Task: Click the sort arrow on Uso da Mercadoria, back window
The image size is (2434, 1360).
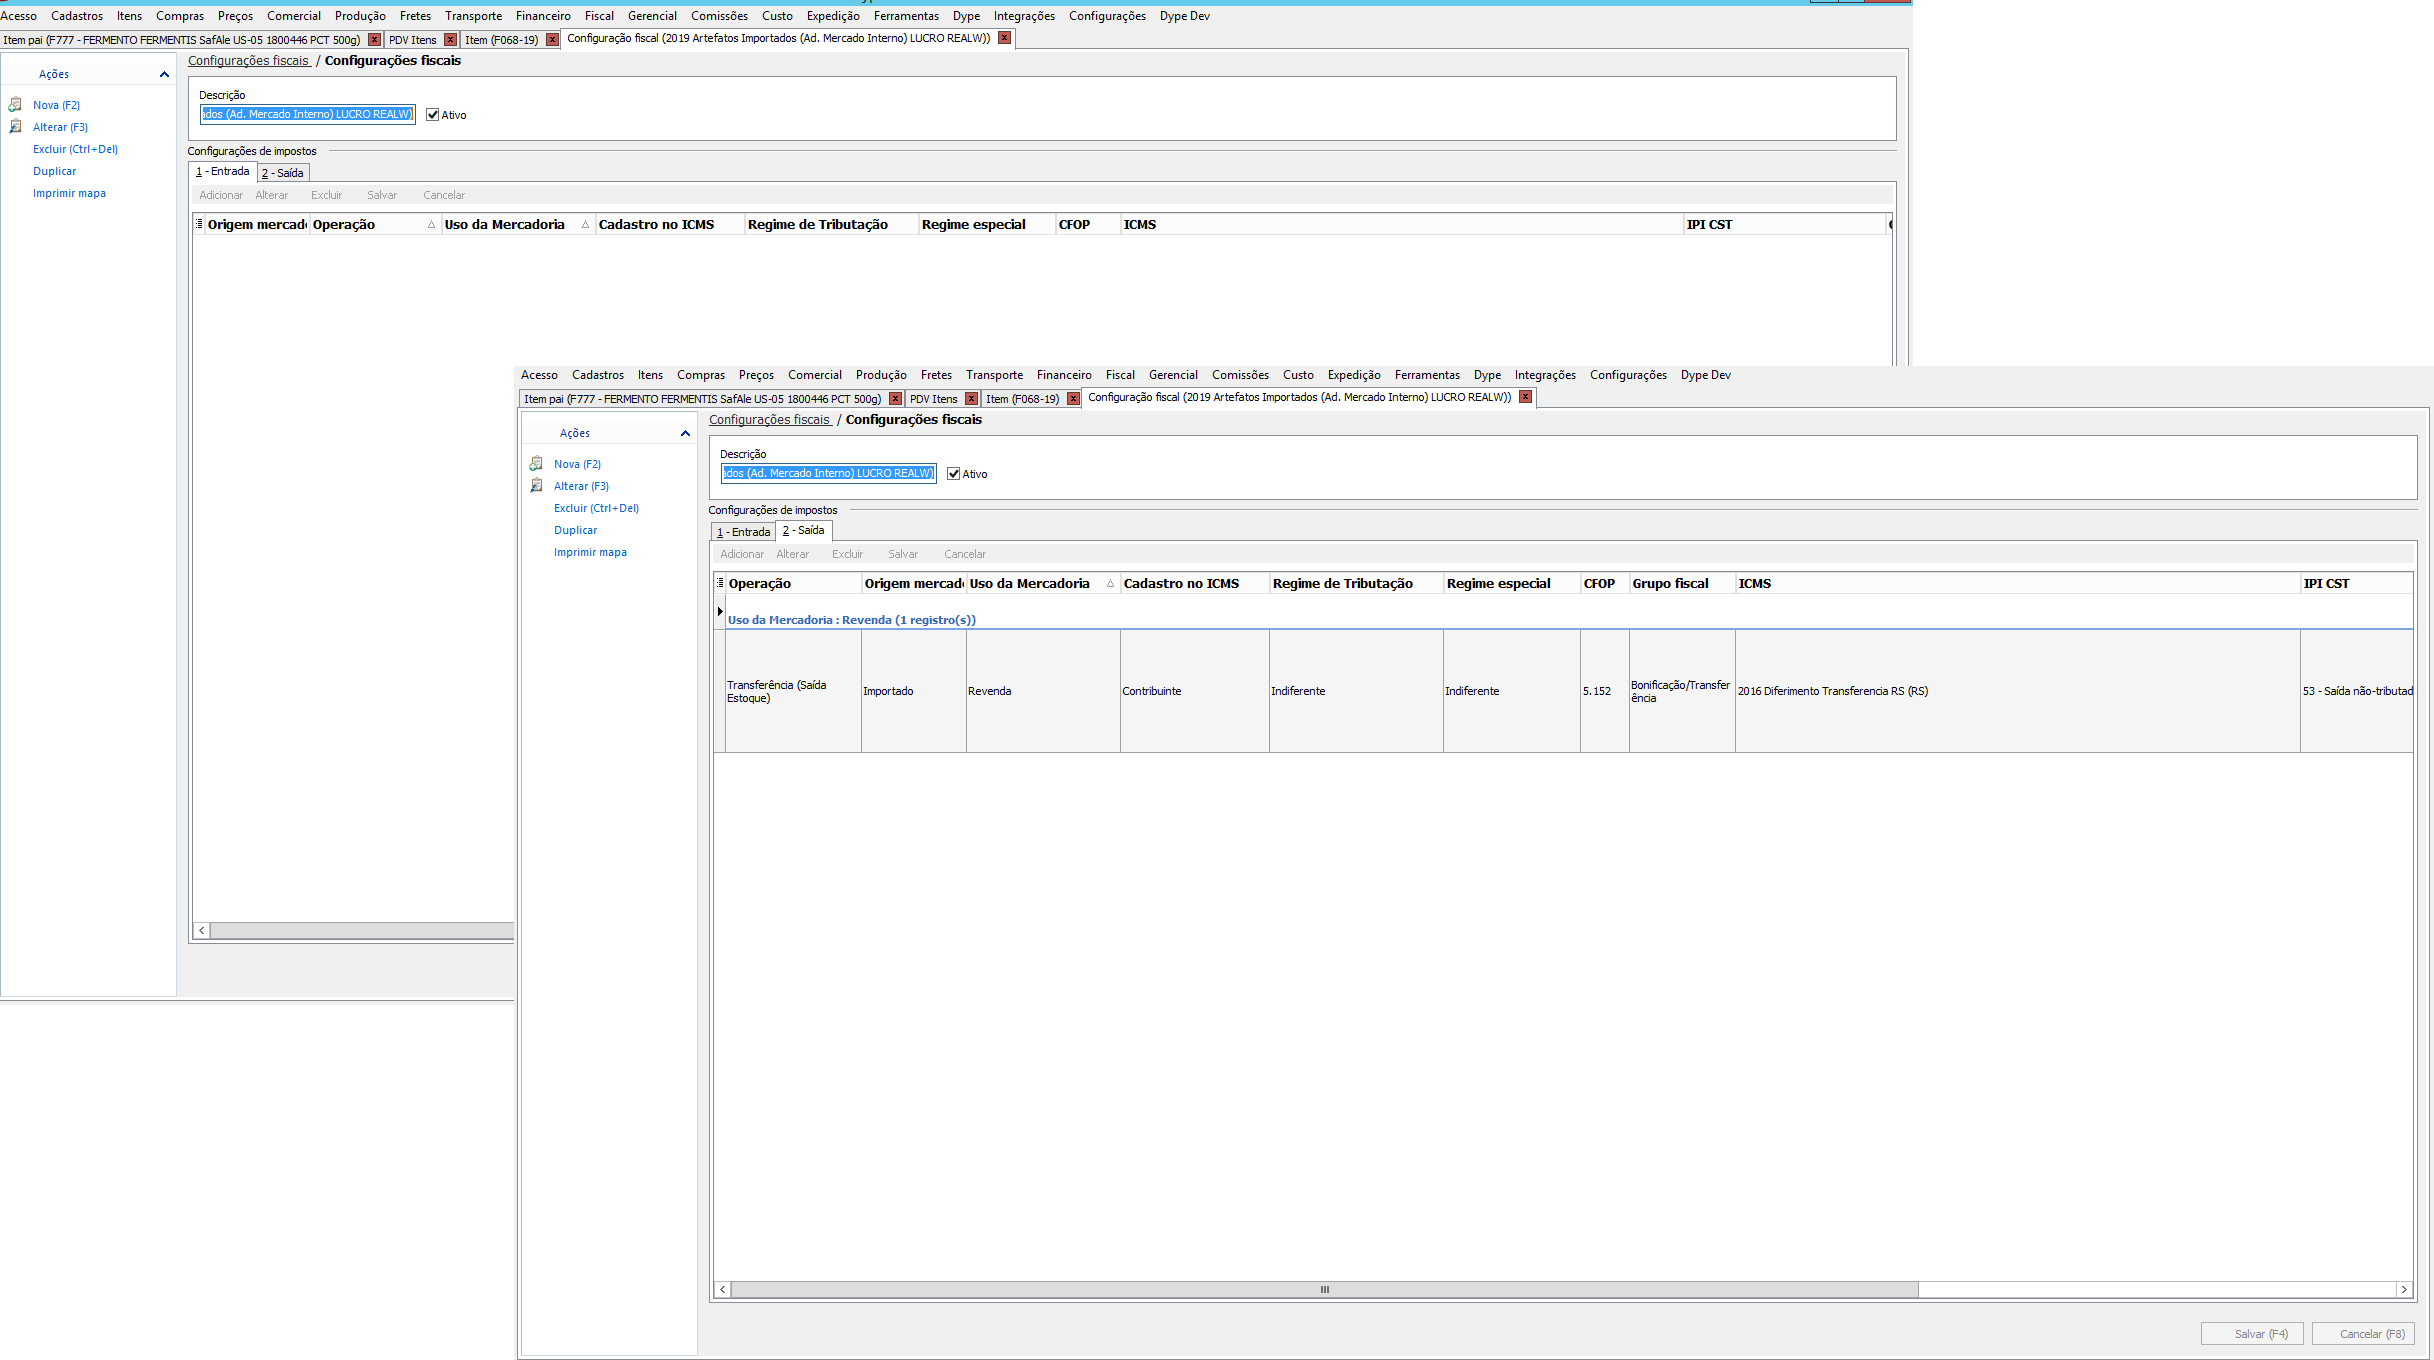Action: [586, 225]
